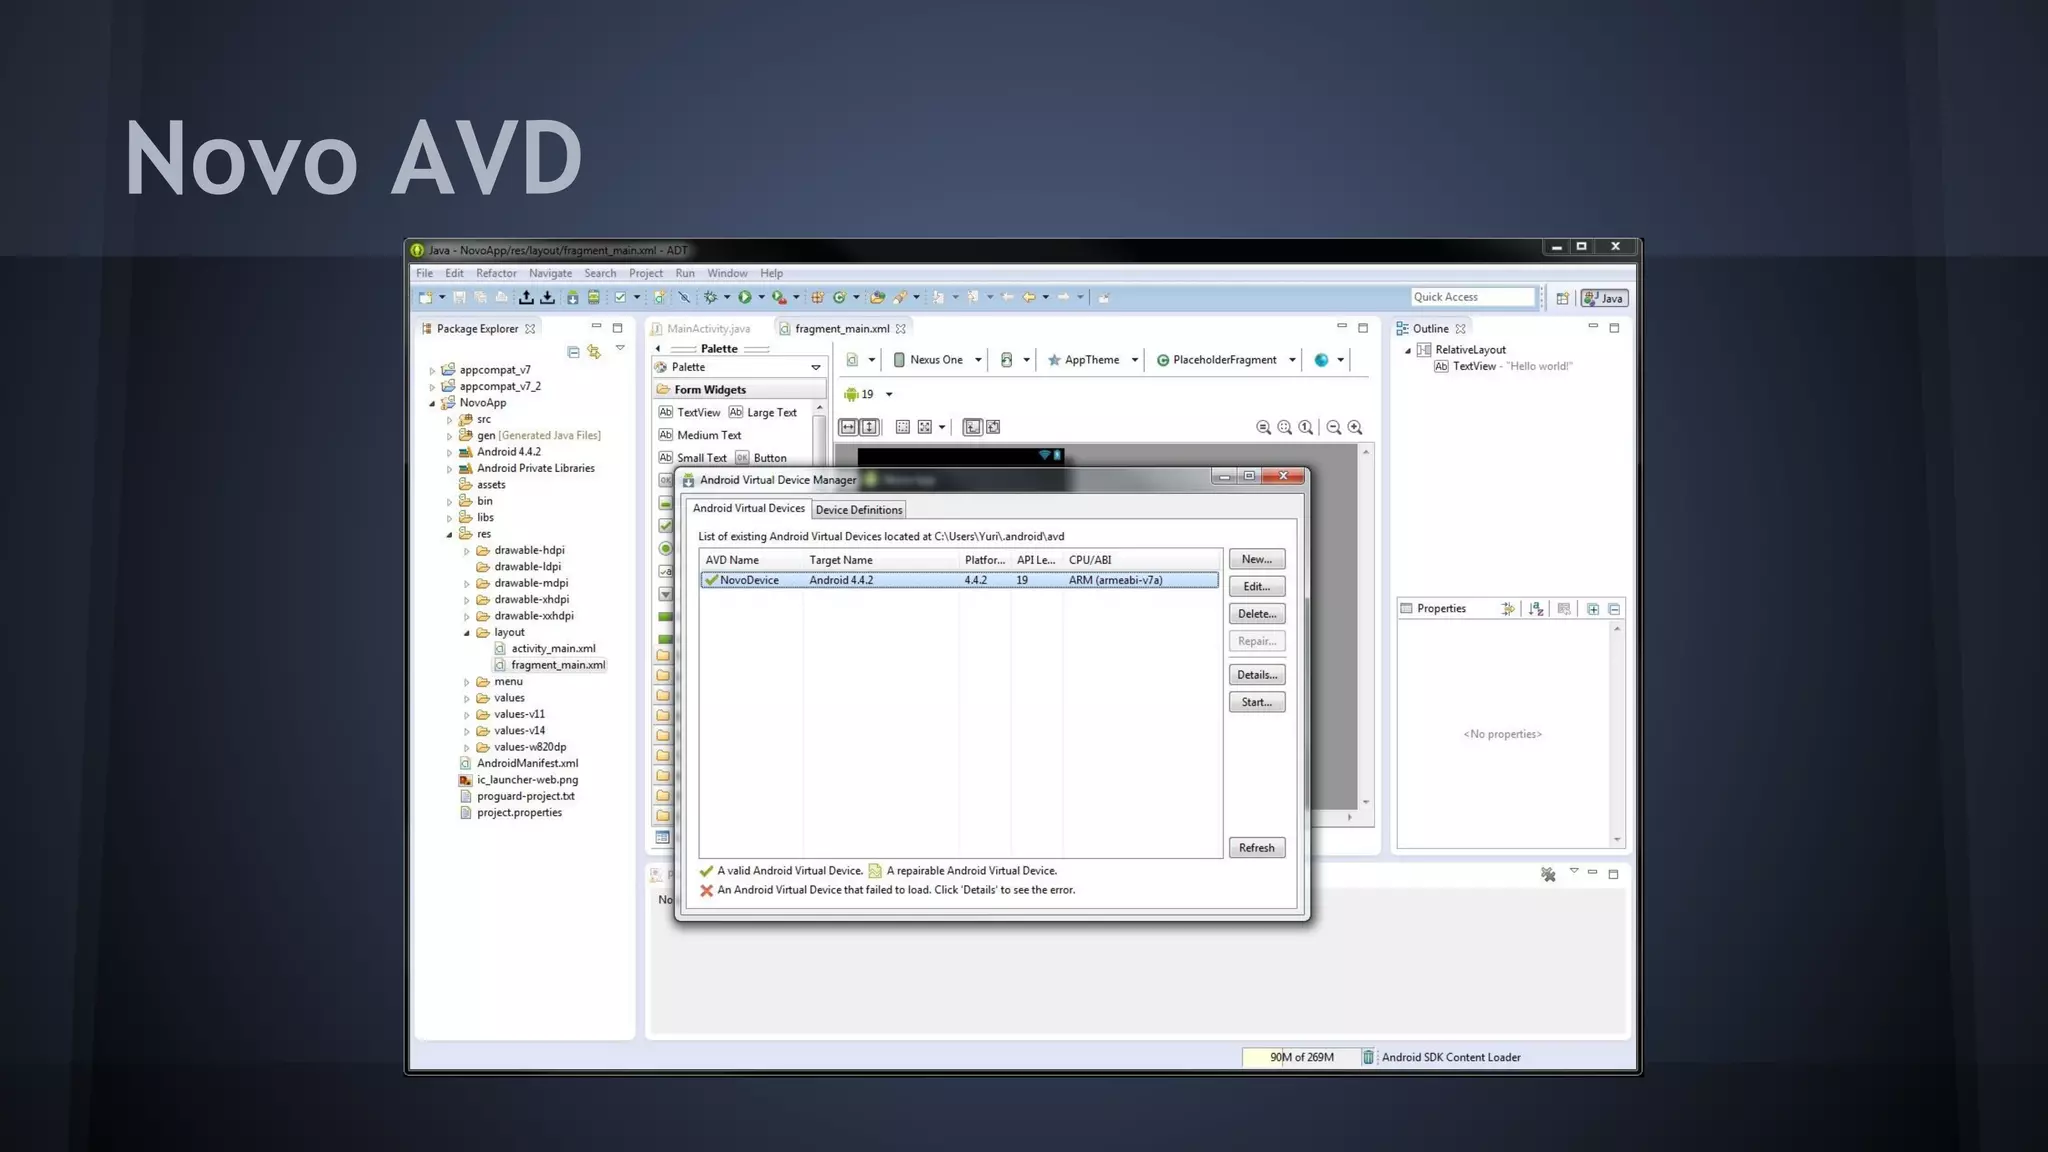Click the zoom in magnifier in layout editor
Screen dimensions: 2048x1152
click(x=1355, y=427)
